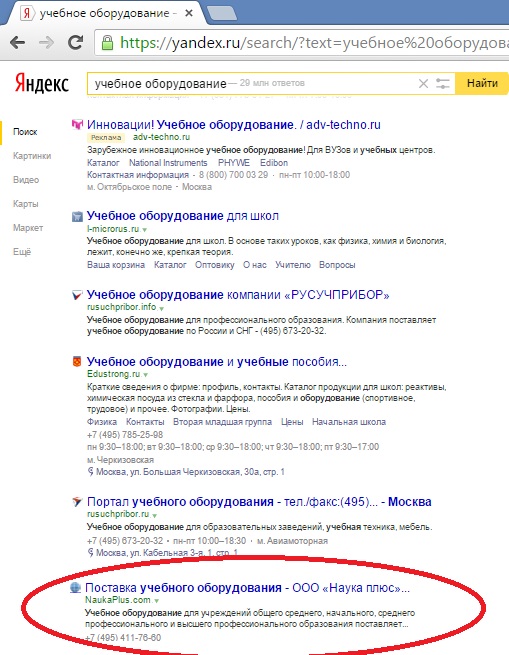509x655 pixels.
Task: Open РУСУЧПРИБОР company result title
Action: point(238,295)
